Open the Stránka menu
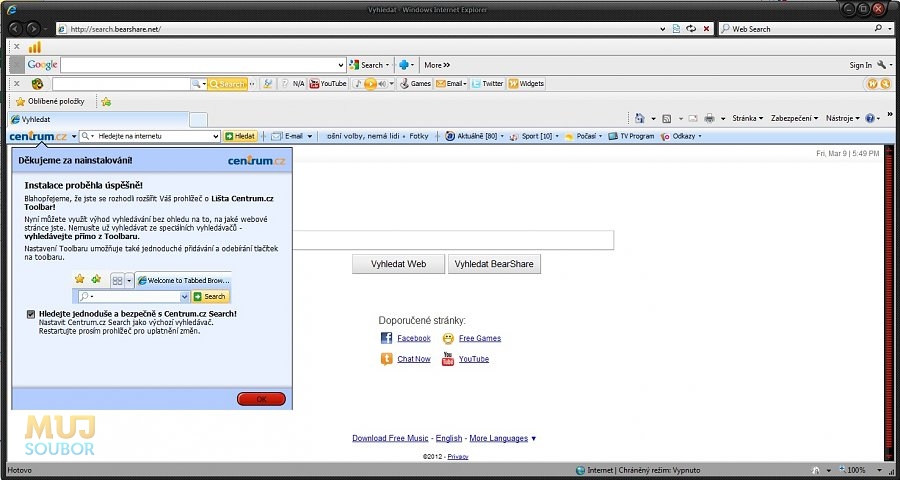This screenshot has height=480, width=900. tap(747, 118)
